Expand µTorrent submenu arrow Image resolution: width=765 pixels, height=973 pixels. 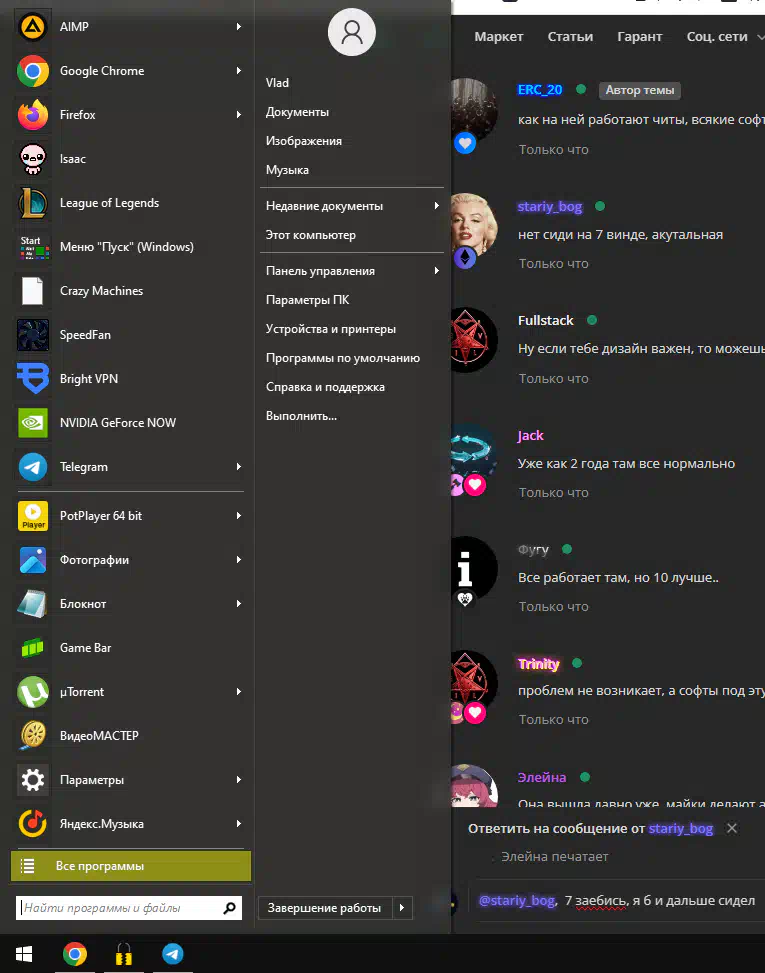tap(239, 692)
